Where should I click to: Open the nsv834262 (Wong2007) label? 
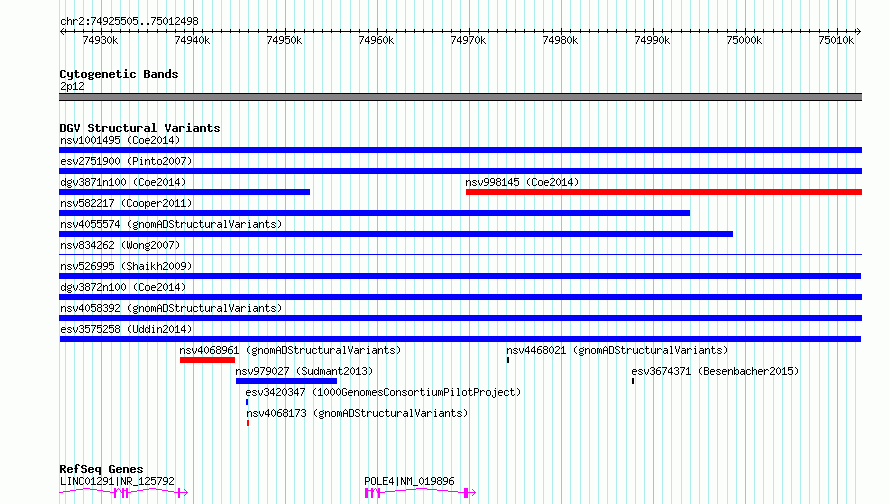pyautogui.click(x=120, y=245)
